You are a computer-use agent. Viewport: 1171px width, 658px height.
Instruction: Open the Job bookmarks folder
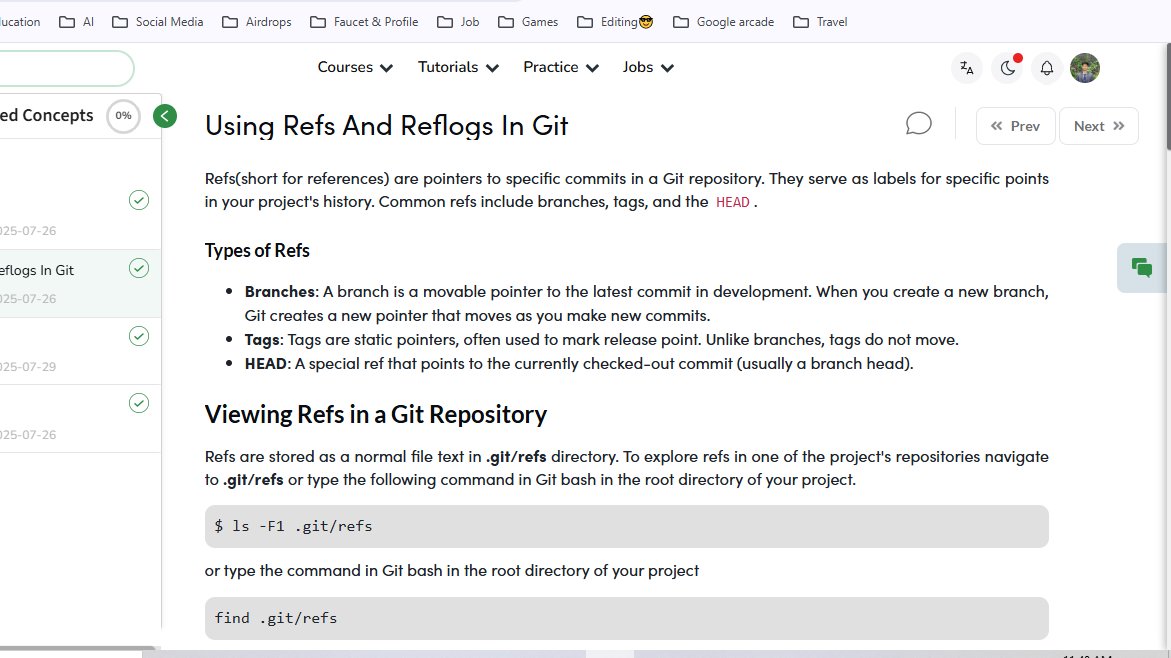(458, 22)
